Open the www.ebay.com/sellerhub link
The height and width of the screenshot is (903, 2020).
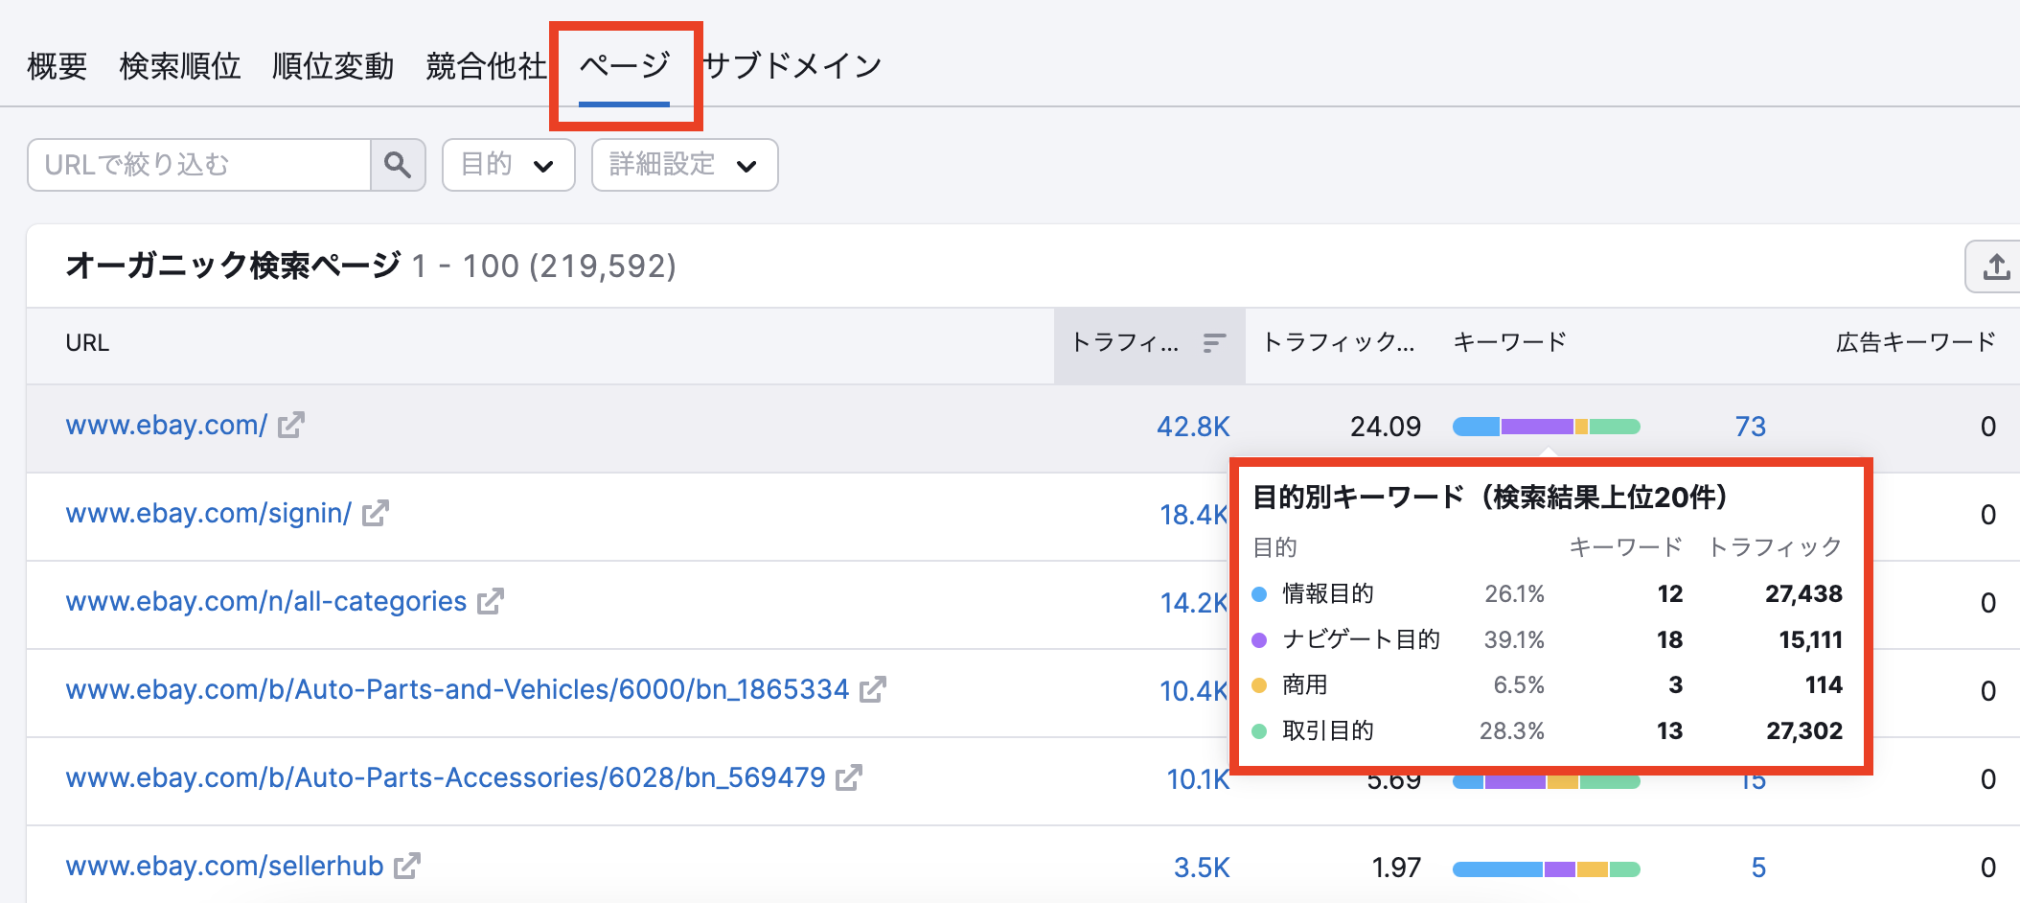(x=224, y=866)
